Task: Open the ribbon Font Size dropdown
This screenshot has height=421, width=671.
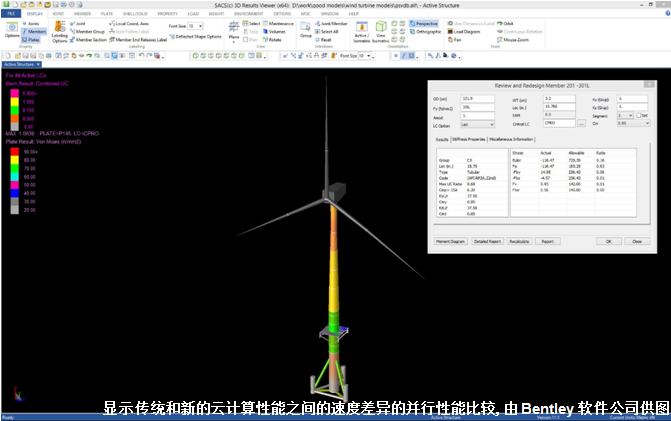Action: tap(200, 26)
